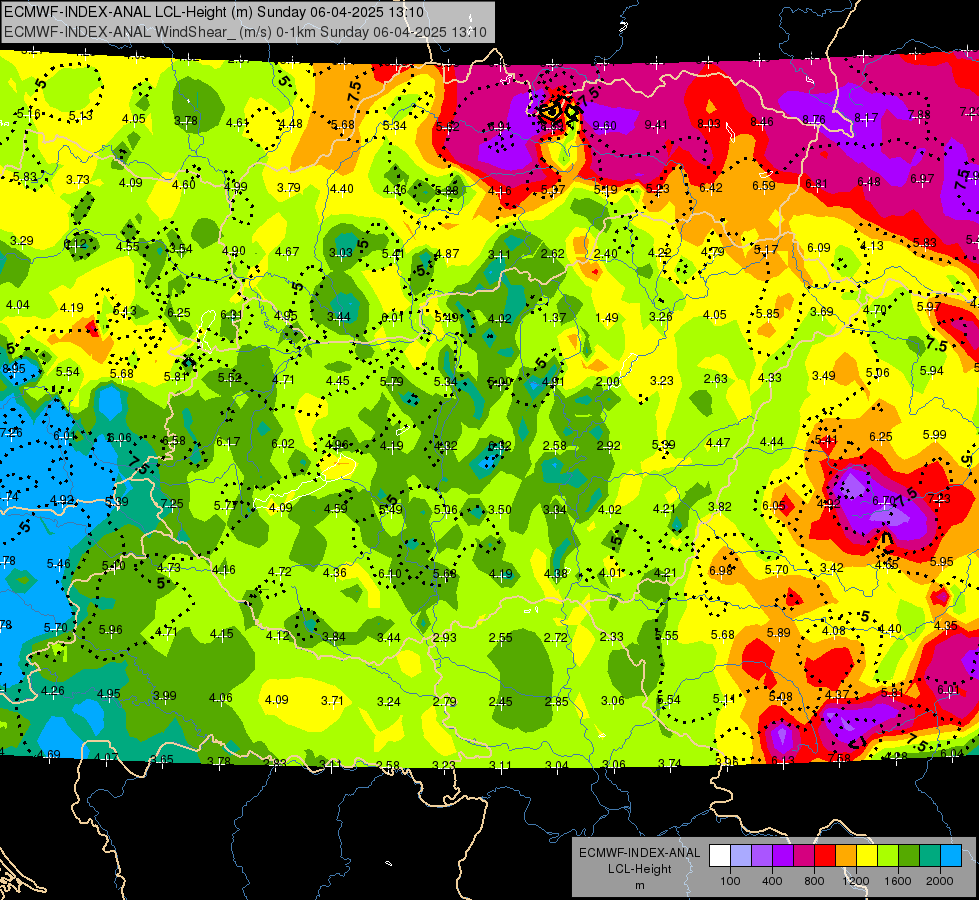Click the wind shear value 2.62
Image resolution: width=979 pixels, height=900 pixels.
click(x=553, y=254)
